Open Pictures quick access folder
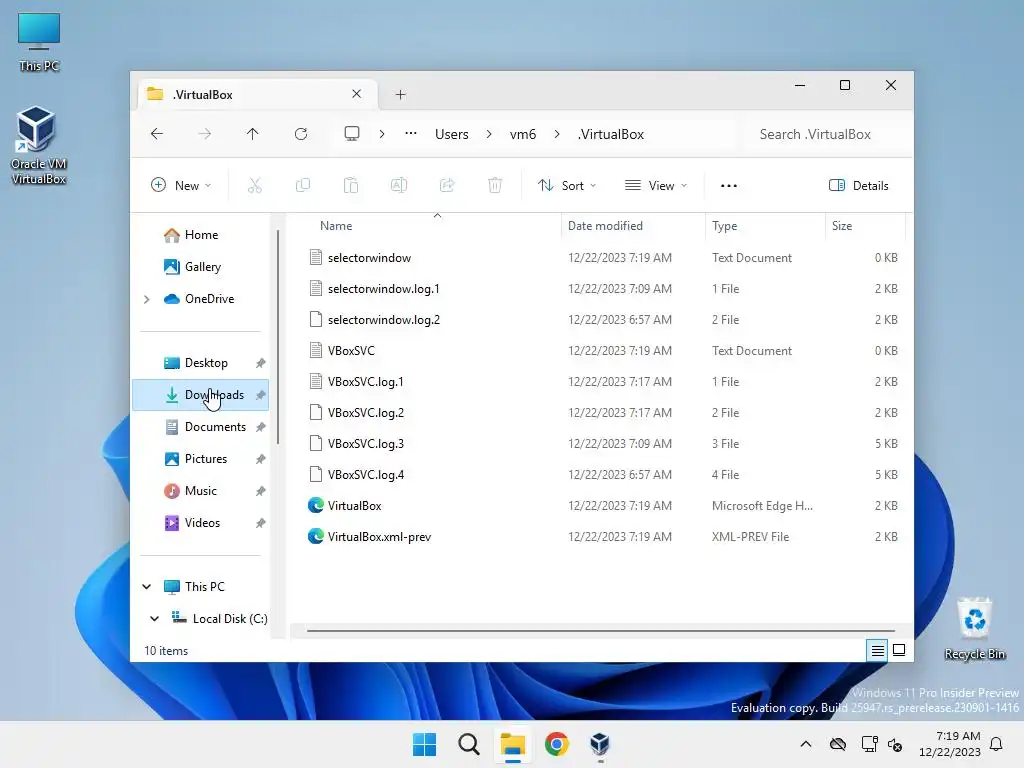Viewport: 1024px width, 768px height. (x=201, y=458)
